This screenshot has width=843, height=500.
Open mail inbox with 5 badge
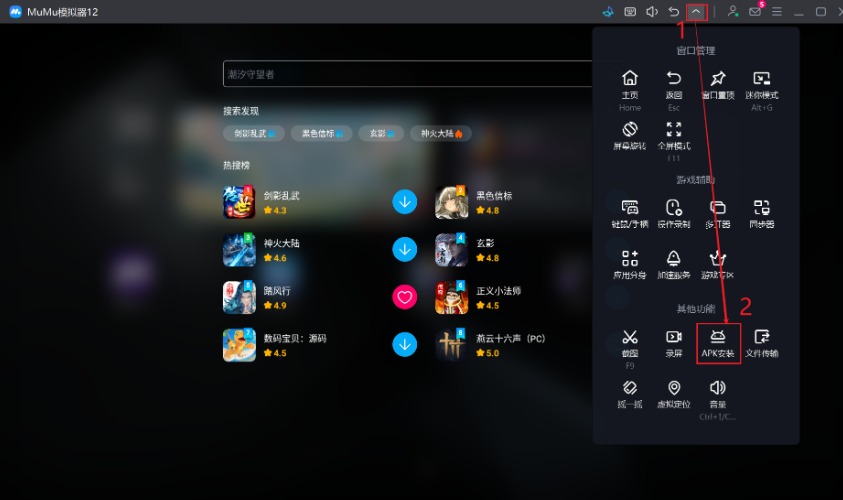point(755,11)
